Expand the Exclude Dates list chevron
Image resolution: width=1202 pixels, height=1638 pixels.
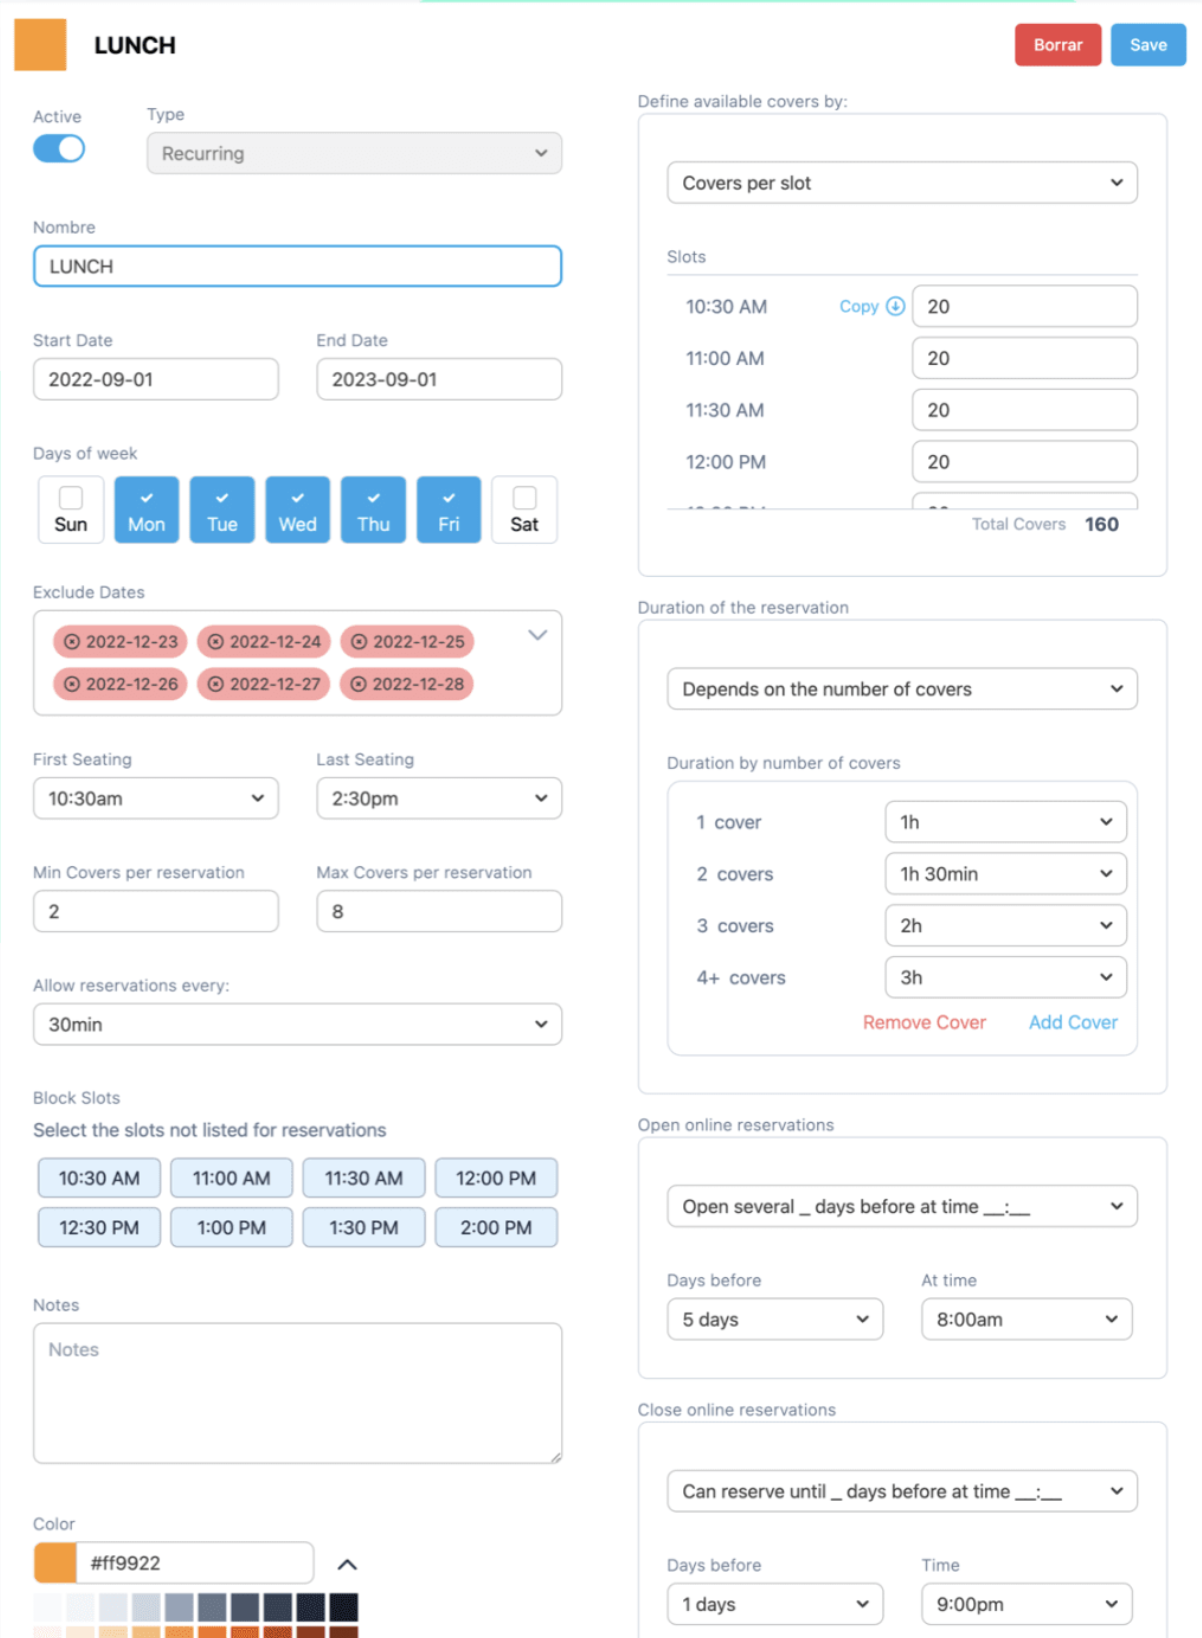(537, 635)
